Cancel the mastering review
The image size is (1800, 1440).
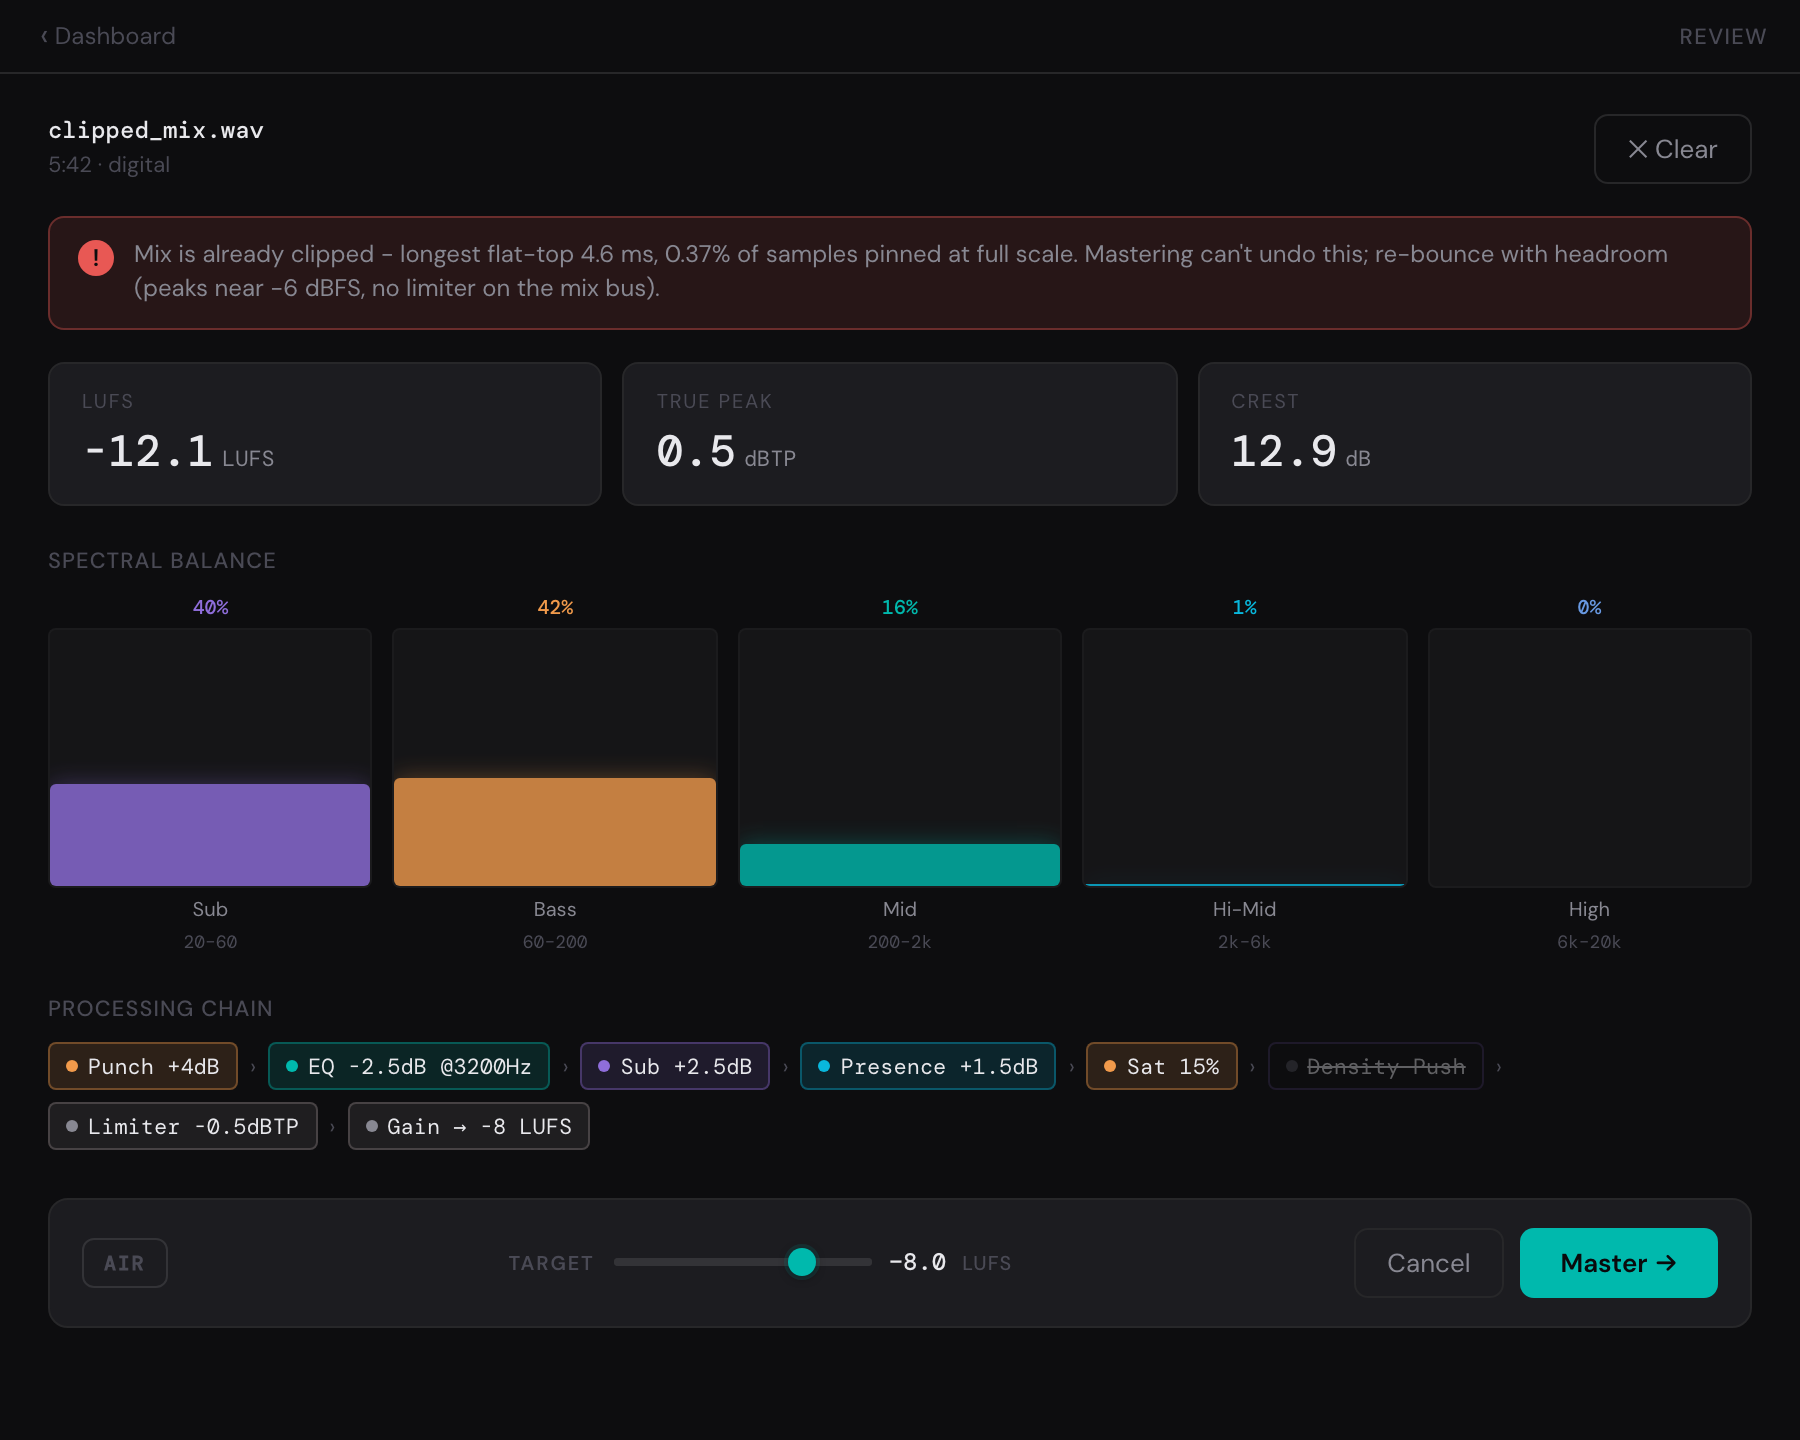click(1428, 1263)
